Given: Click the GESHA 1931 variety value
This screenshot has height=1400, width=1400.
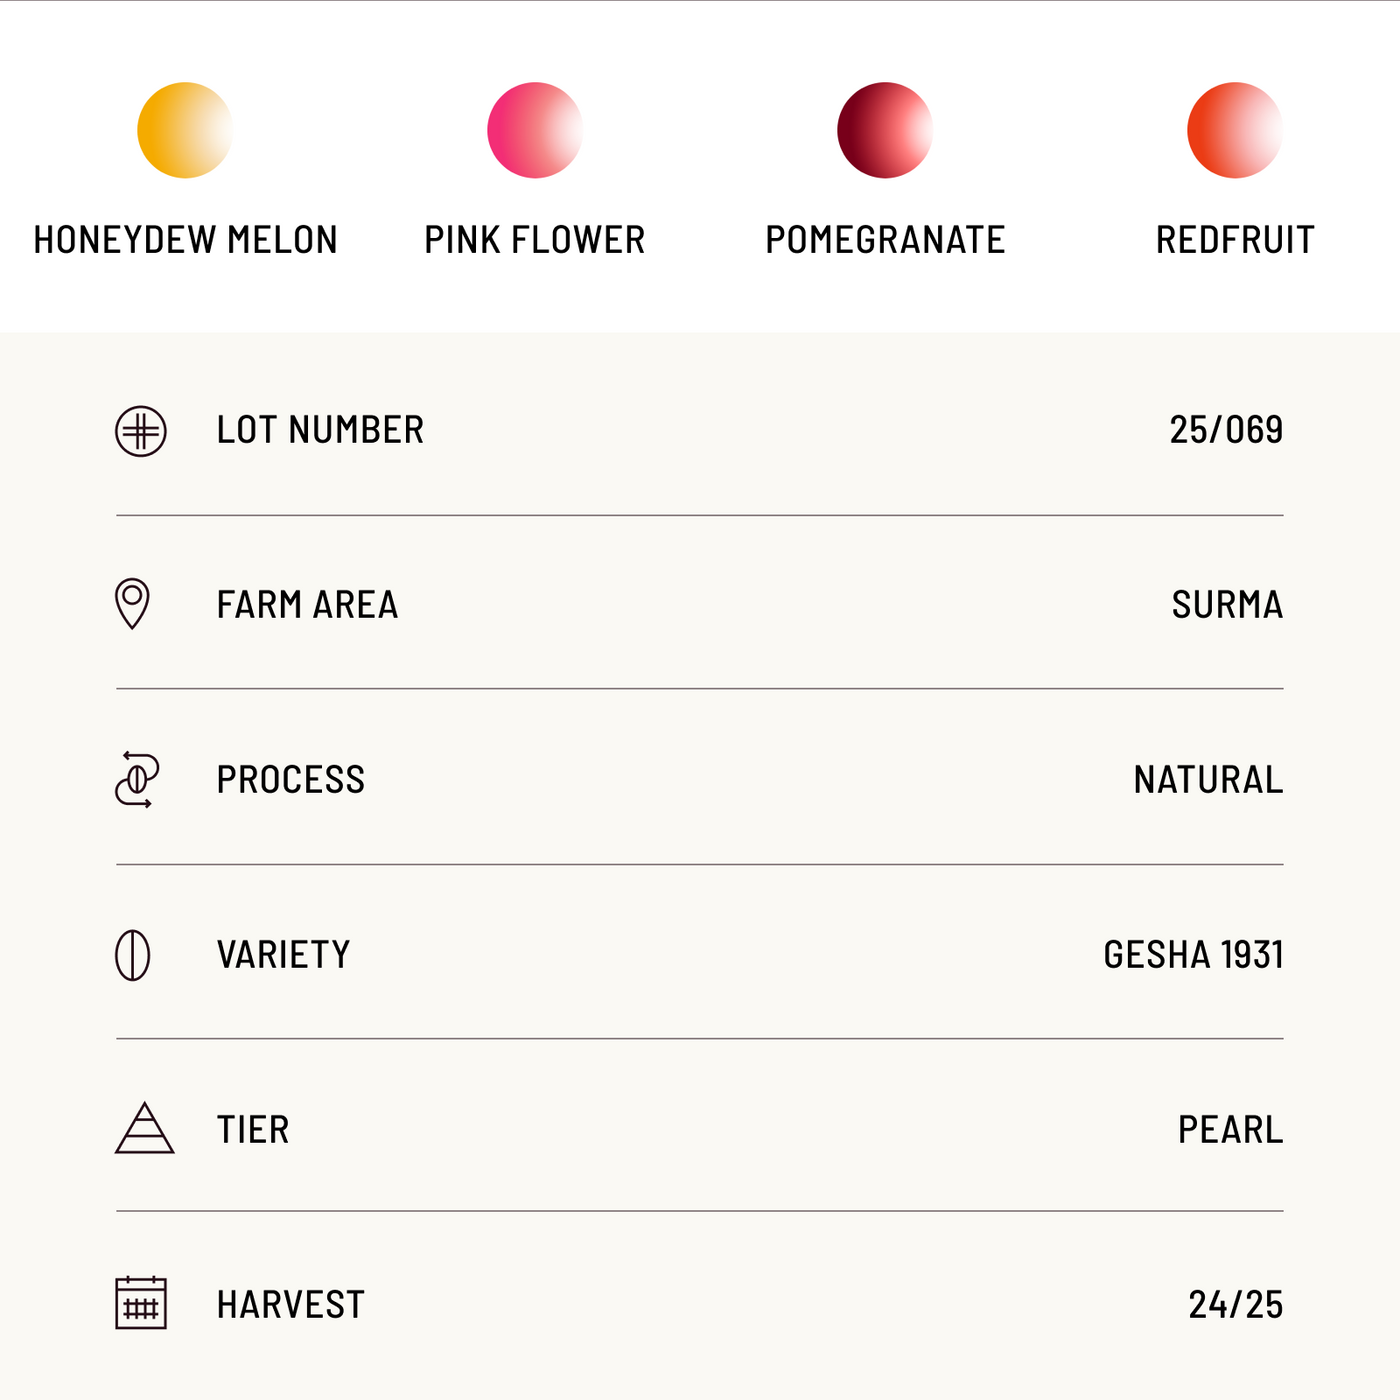Looking at the screenshot, I should [1193, 955].
